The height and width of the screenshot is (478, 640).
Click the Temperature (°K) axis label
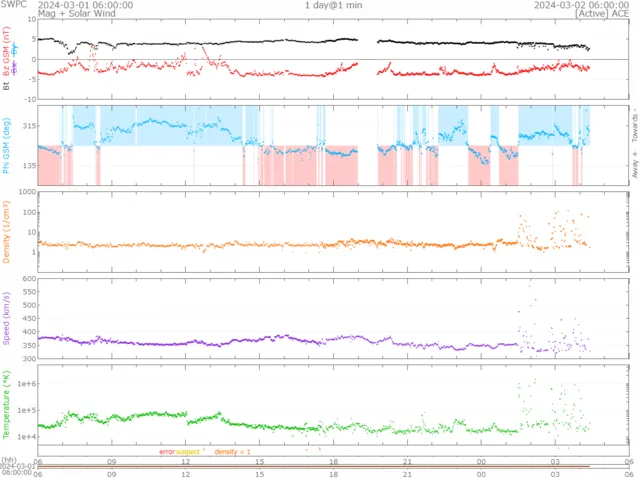click(x=6, y=405)
